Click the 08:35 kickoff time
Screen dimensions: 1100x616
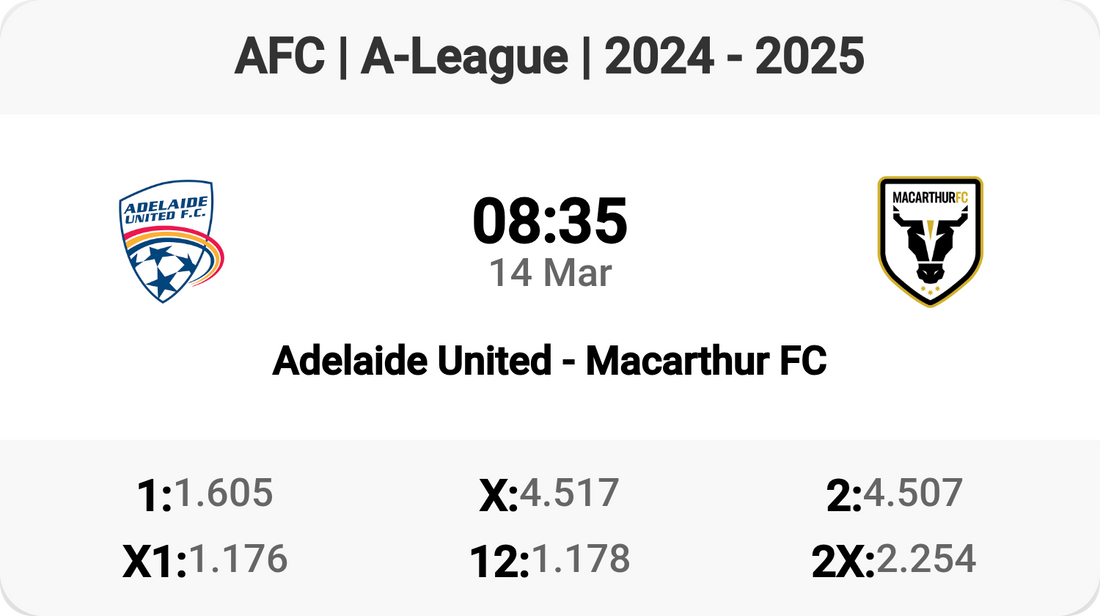(x=550, y=221)
